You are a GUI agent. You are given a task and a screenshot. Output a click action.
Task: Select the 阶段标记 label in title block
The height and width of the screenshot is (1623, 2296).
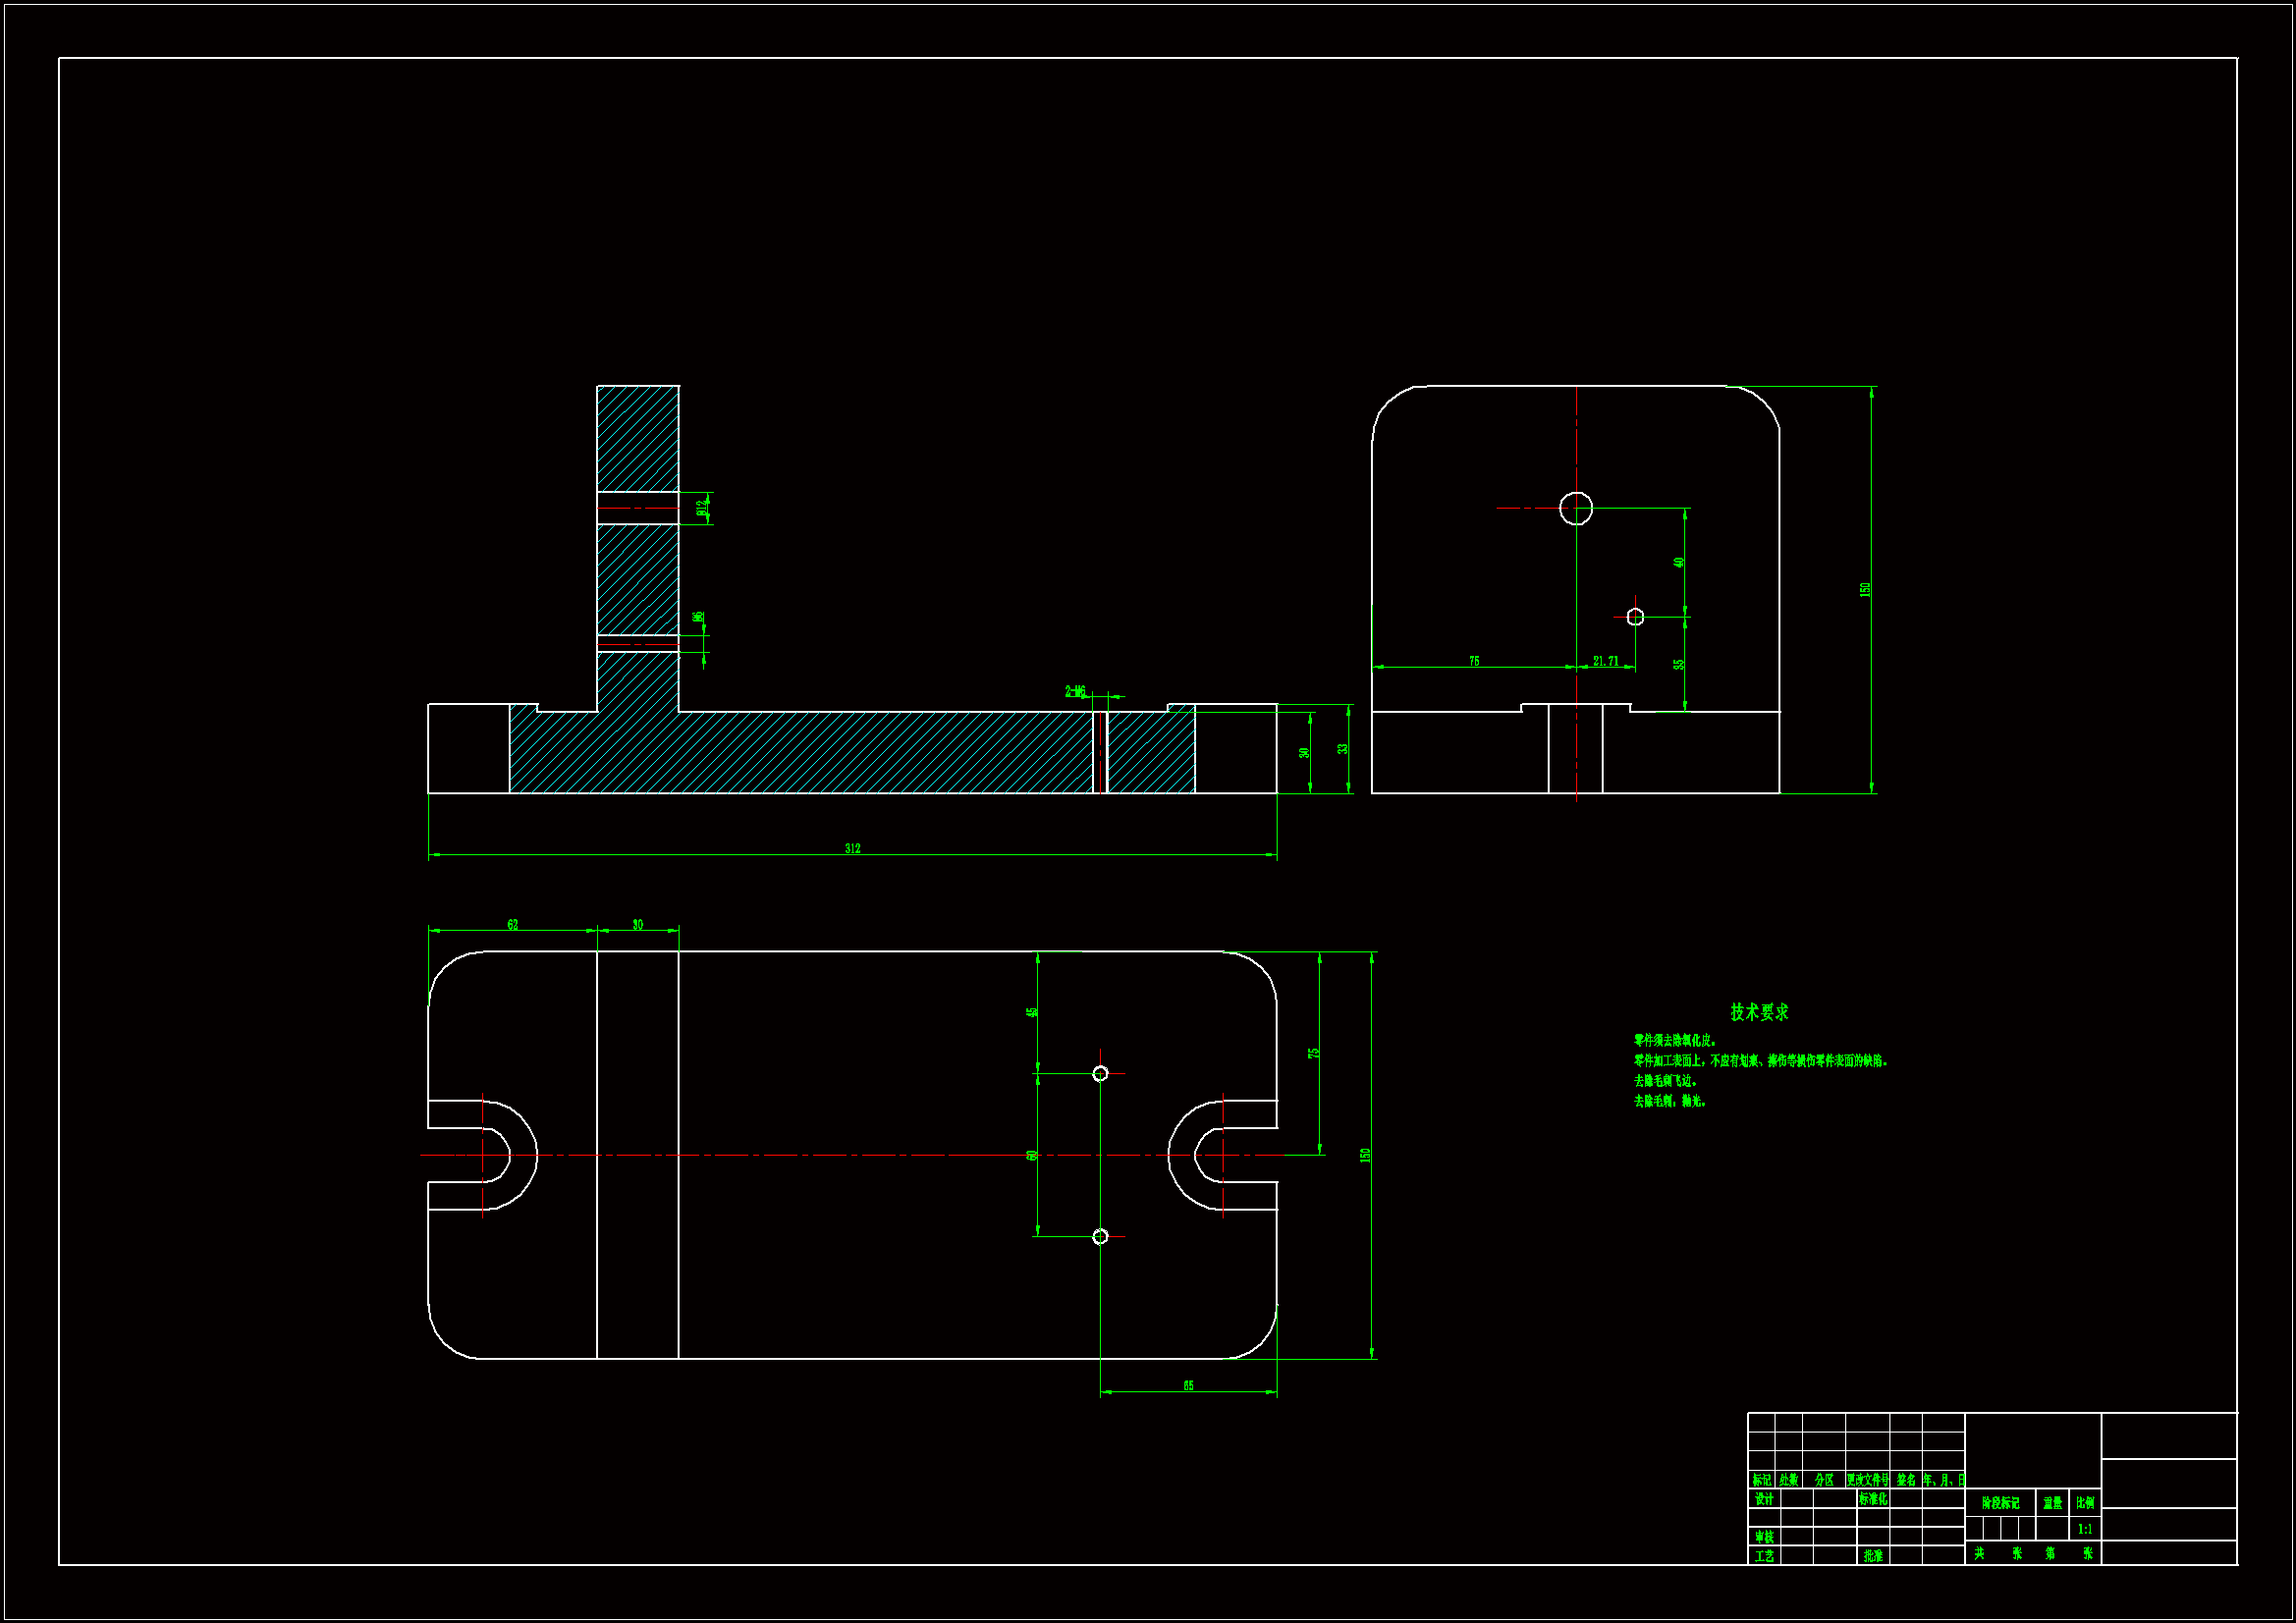pos(2000,1503)
